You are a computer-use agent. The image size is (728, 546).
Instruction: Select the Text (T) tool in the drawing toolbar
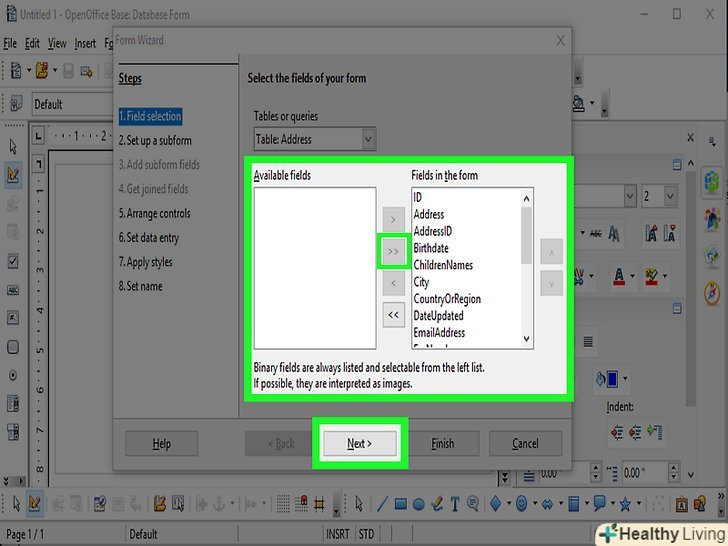pos(455,504)
